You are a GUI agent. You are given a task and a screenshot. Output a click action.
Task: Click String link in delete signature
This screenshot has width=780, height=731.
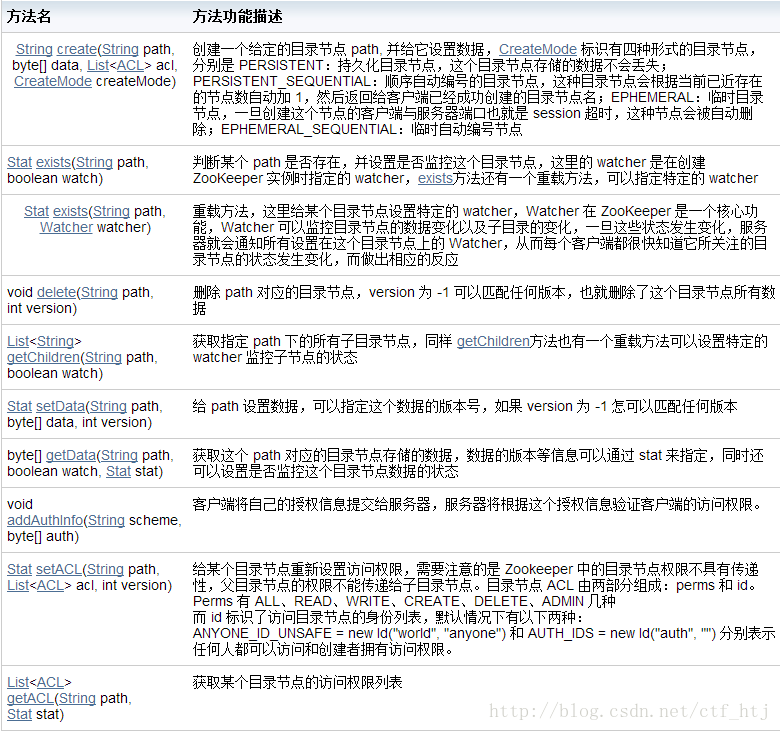[99, 292]
